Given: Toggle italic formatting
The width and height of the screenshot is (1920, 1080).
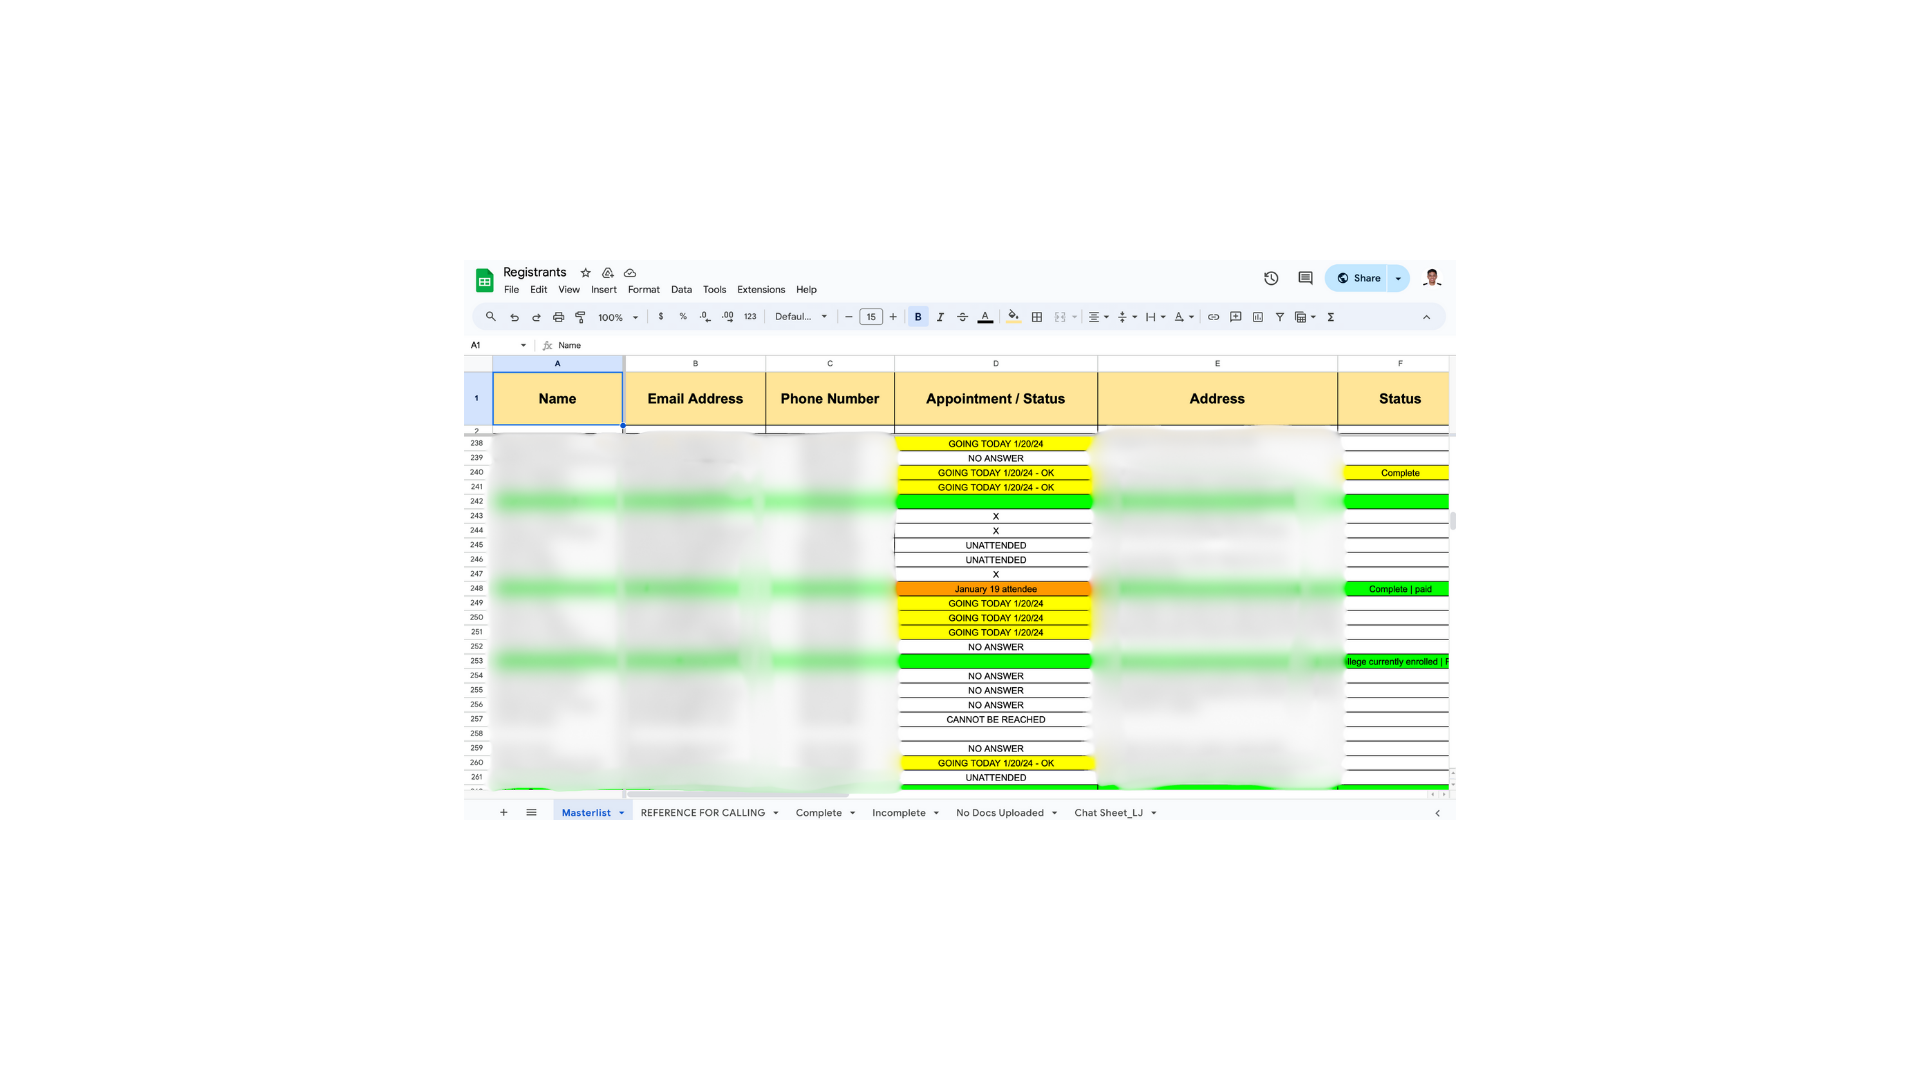Looking at the screenshot, I should pos(940,317).
